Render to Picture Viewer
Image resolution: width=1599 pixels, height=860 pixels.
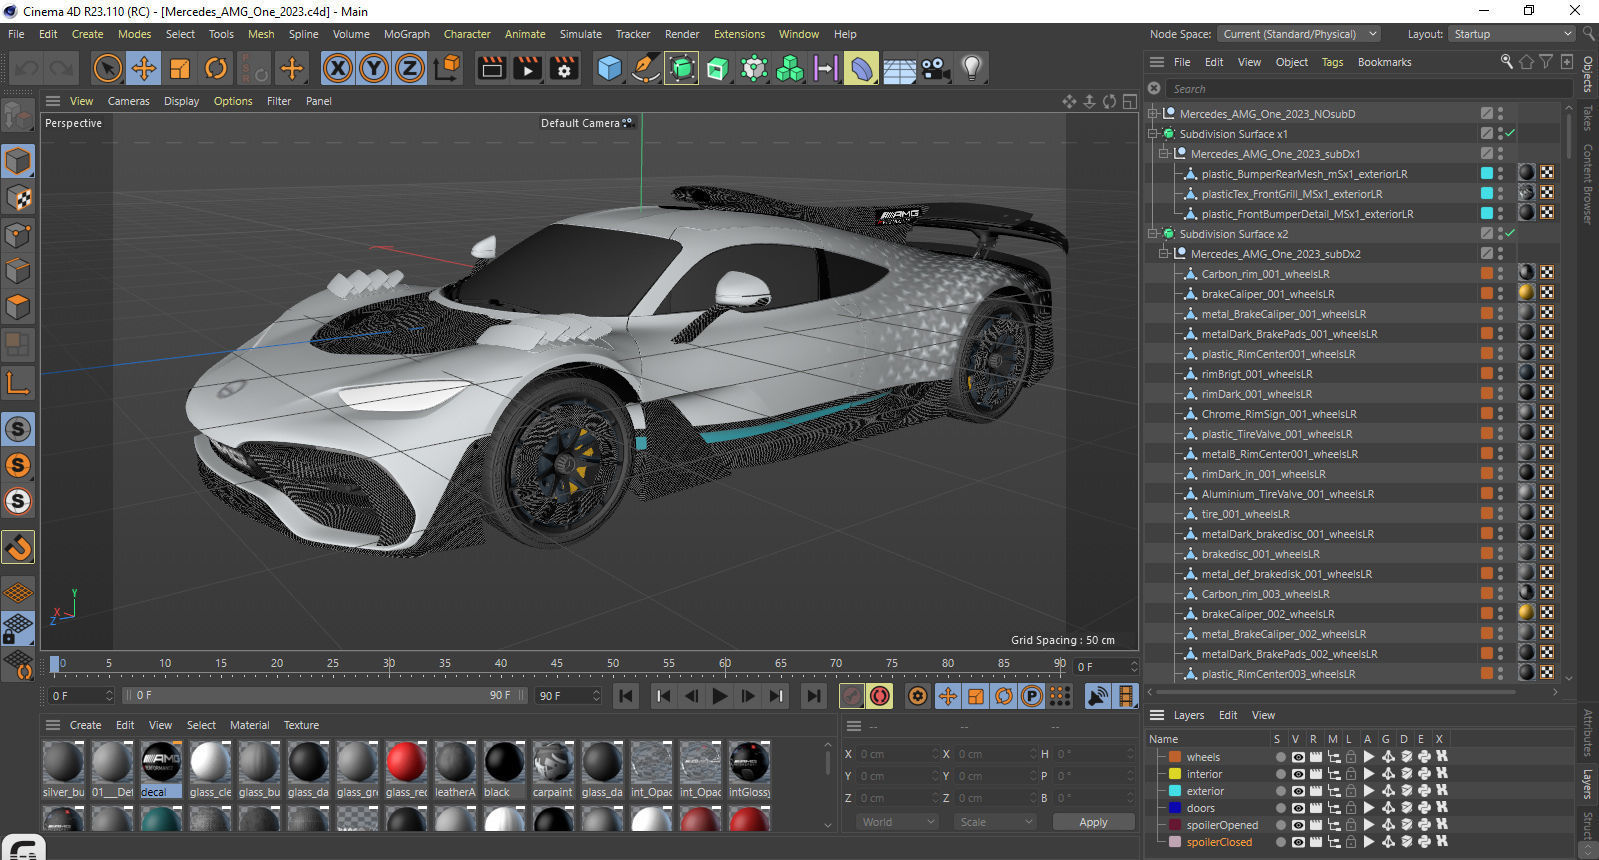(528, 68)
